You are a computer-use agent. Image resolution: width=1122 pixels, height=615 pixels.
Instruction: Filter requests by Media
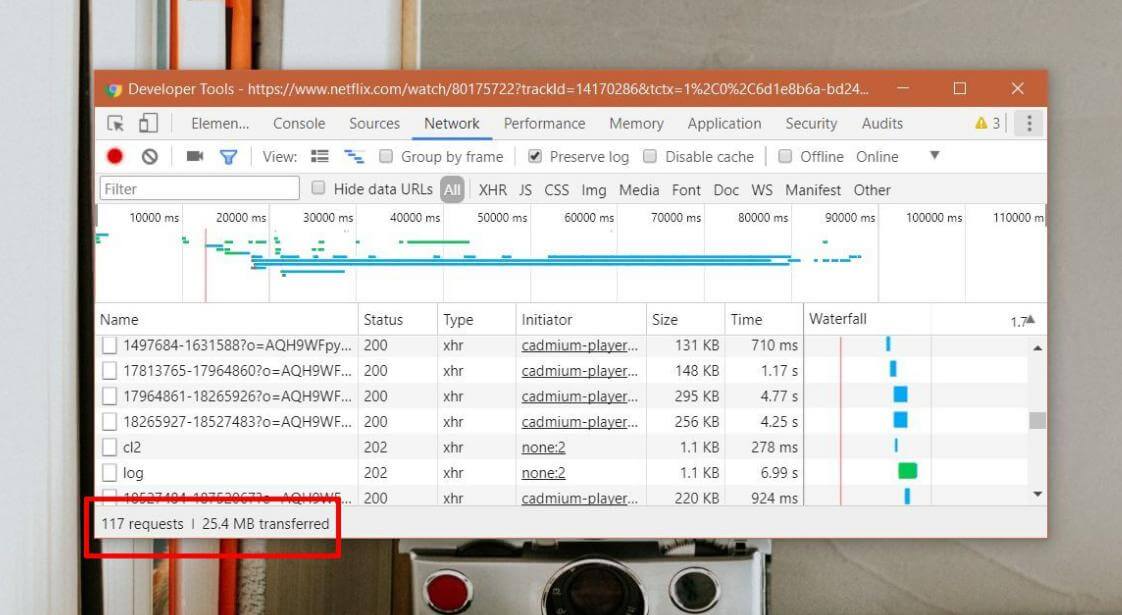[639, 190]
